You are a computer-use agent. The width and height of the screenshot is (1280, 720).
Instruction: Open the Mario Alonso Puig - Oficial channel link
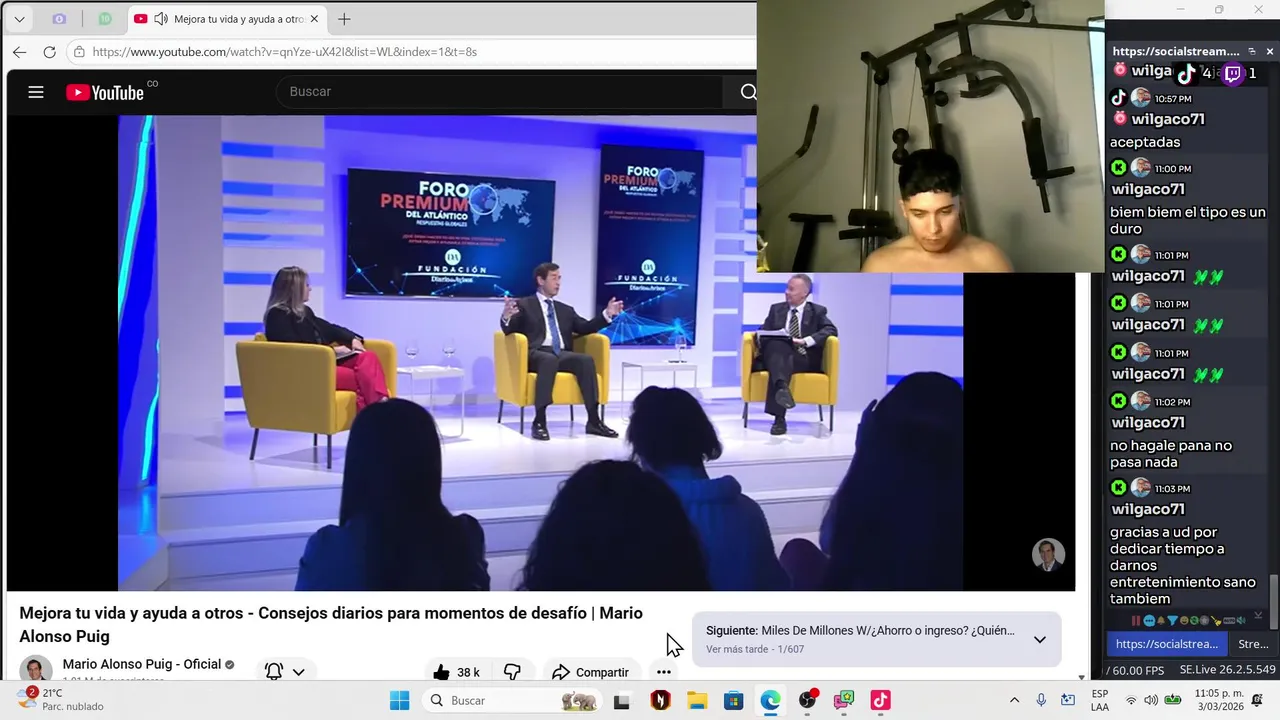pos(142,664)
